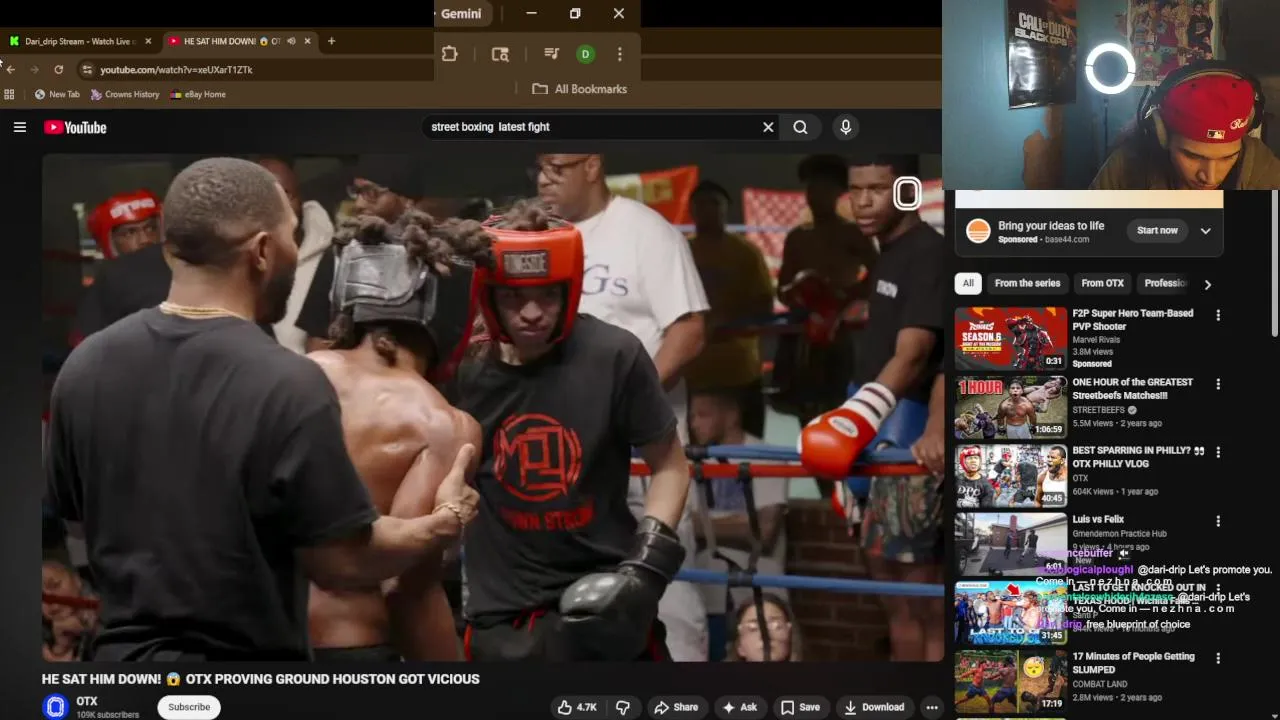Open a new tab with plus button
This screenshot has width=1280, height=720.
[331, 41]
